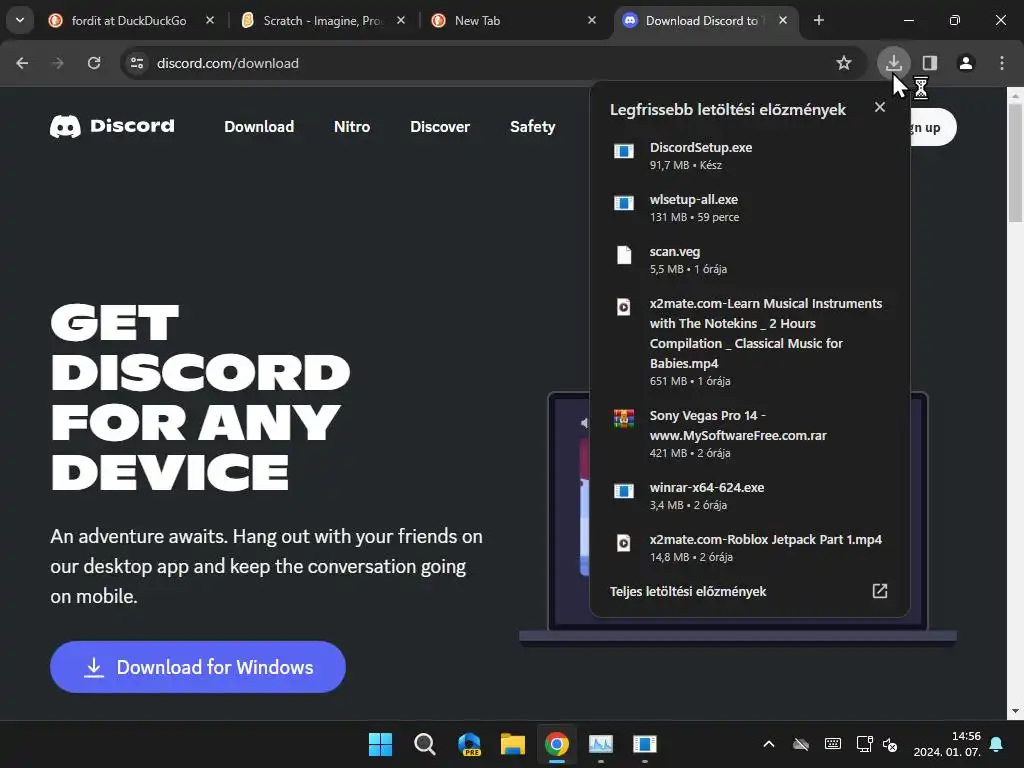The height and width of the screenshot is (768, 1024).
Task: Open the Chrome profile icon
Action: [966, 63]
